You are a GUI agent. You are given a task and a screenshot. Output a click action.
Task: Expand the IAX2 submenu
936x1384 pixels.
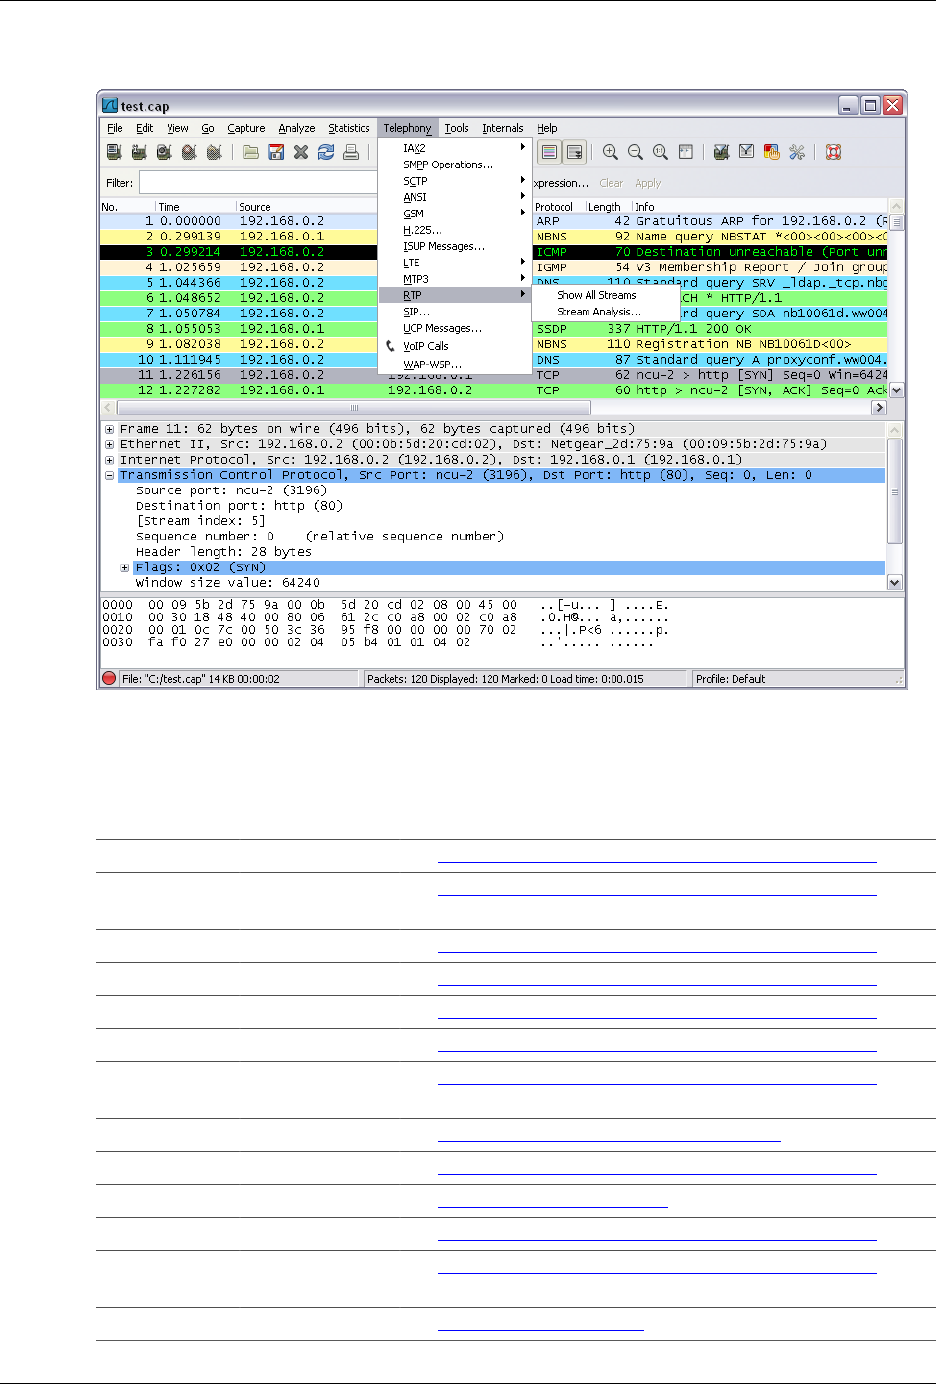click(455, 148)
